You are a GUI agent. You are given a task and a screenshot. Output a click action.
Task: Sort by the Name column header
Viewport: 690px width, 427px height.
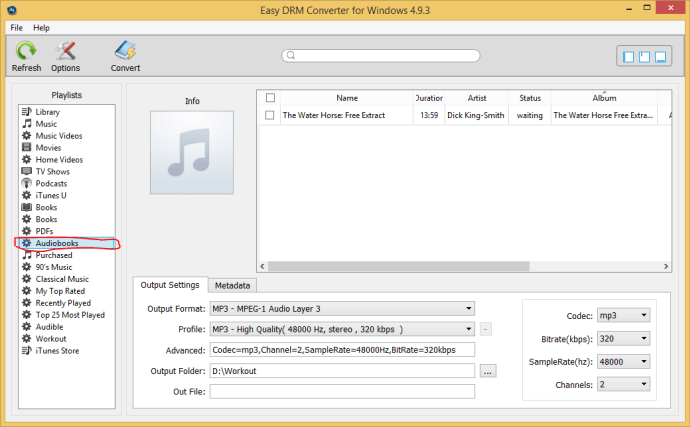point(347,98)
